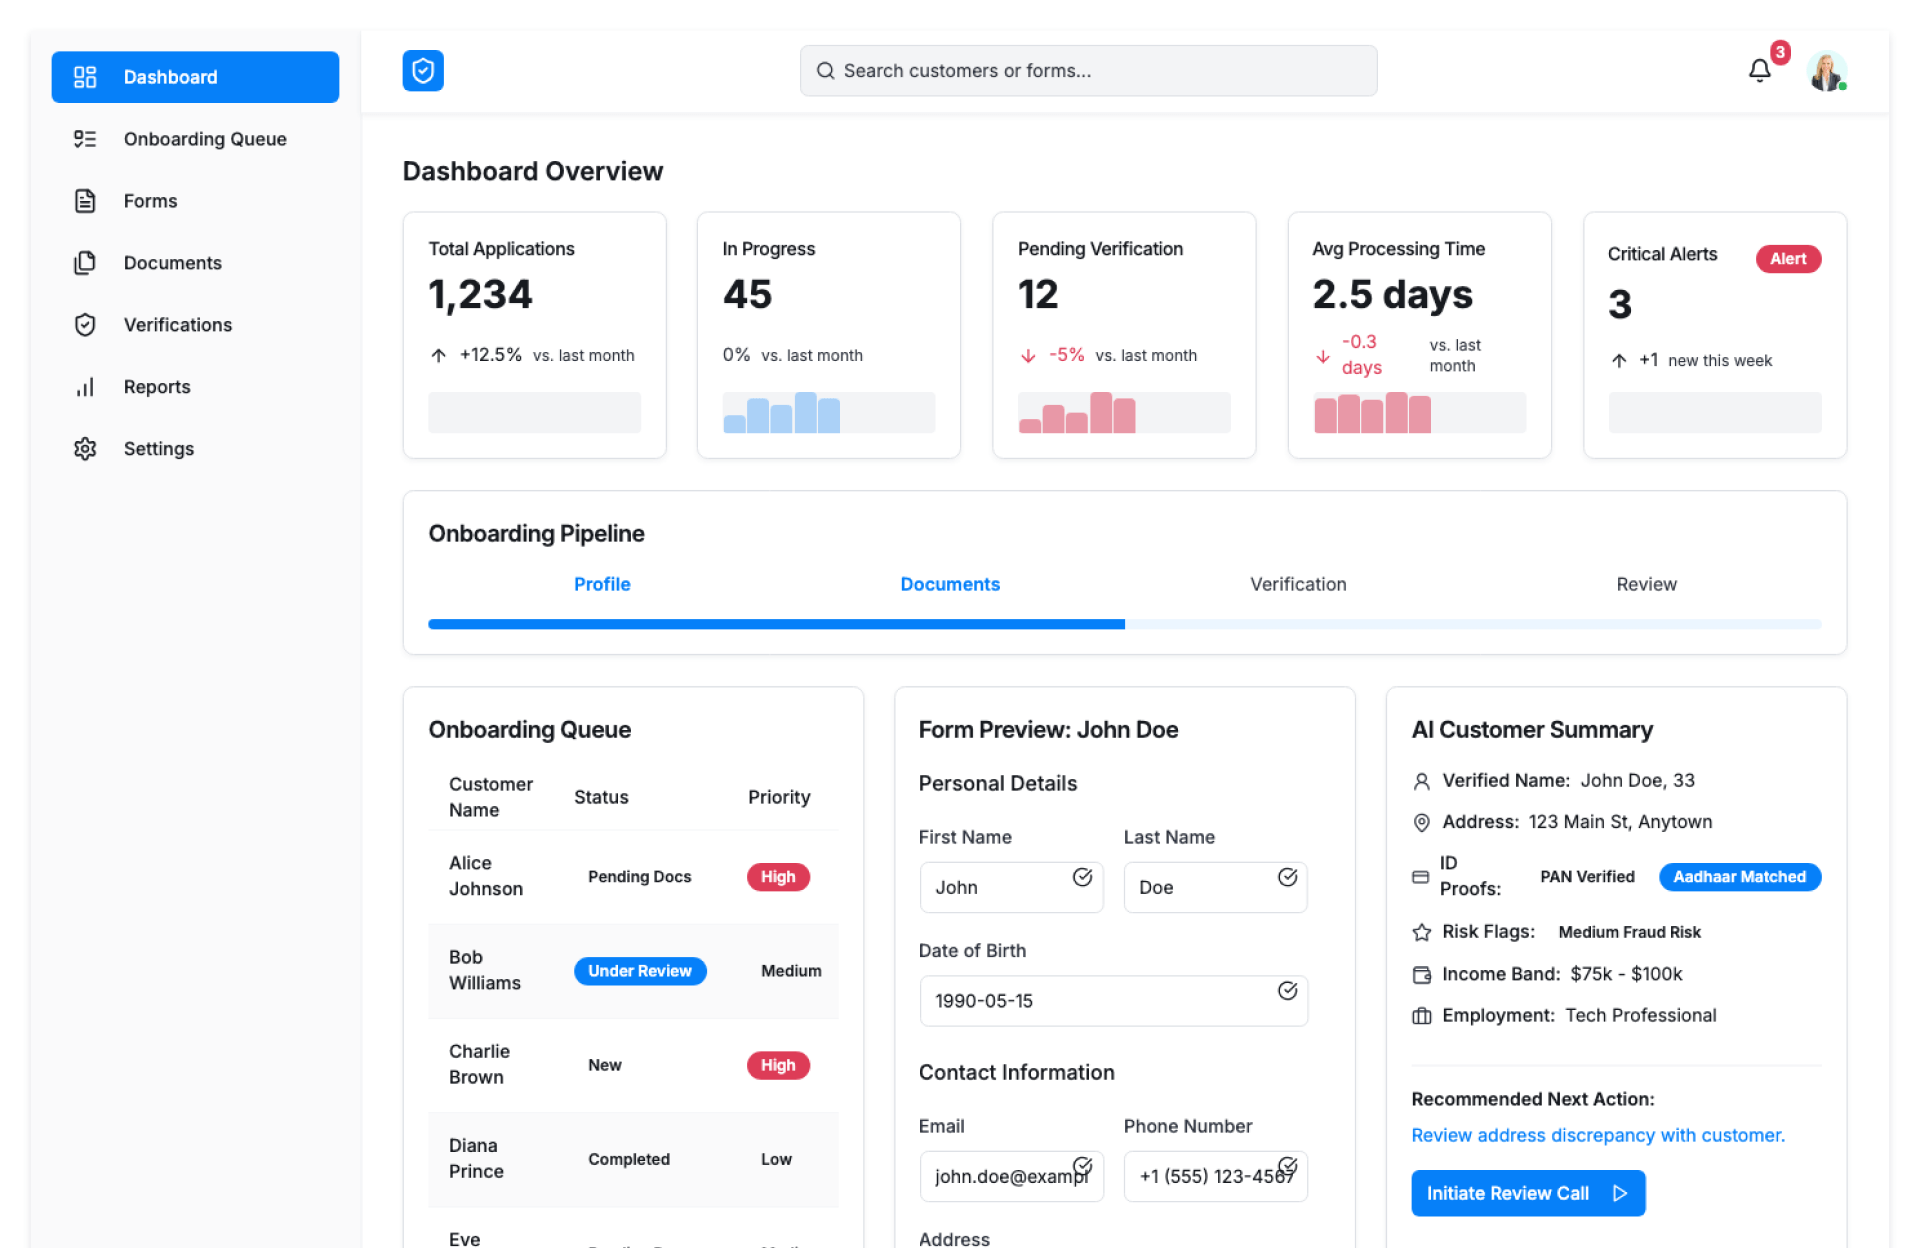Open the notifications bell
1920x1248 pixels.
(1759, 71)
